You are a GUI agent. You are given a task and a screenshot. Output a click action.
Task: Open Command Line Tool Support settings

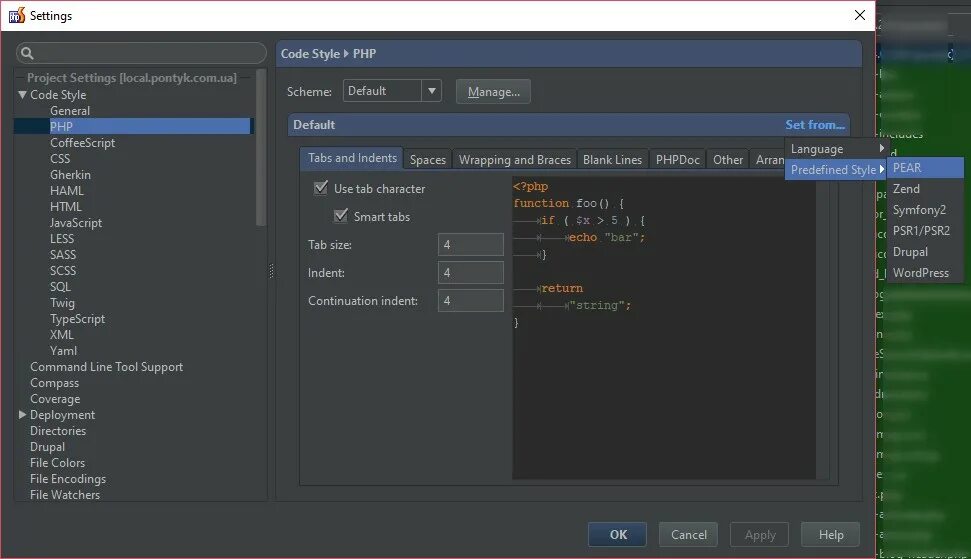107,366
